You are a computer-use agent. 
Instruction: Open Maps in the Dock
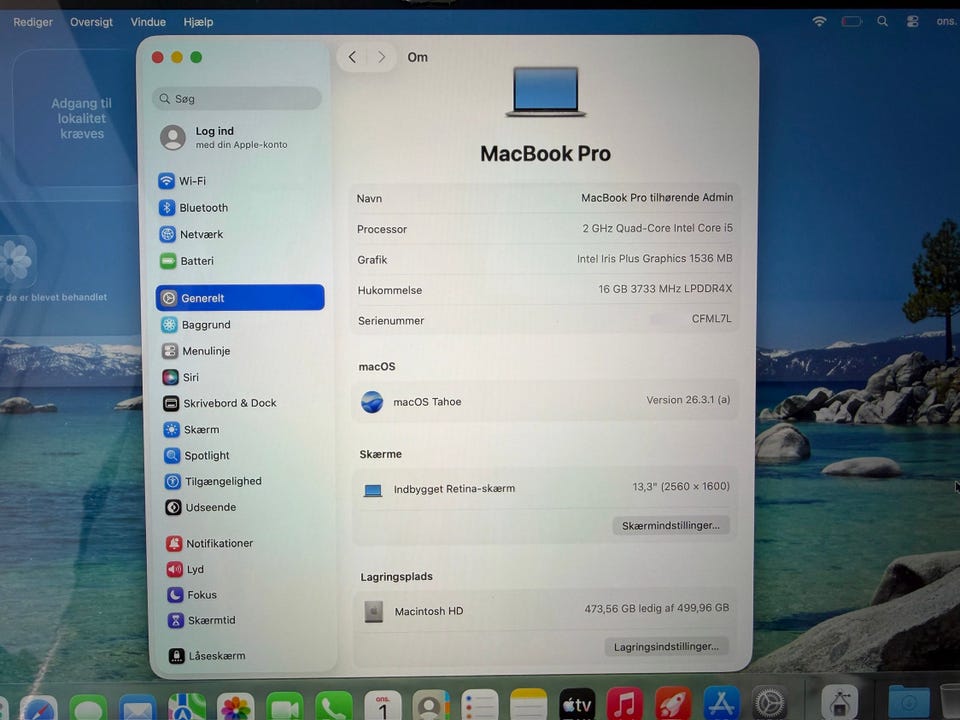(187, 708)
